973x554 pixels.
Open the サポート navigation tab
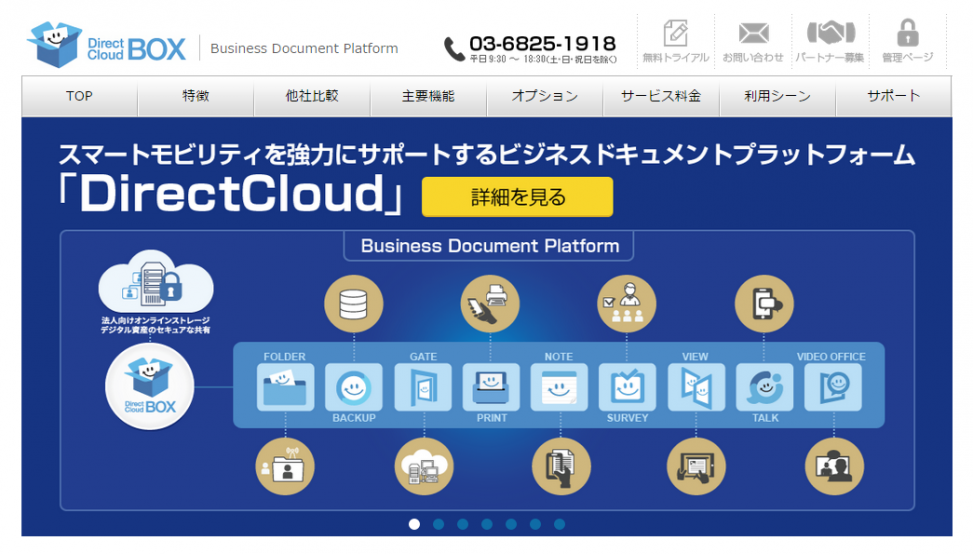pyautogui.click(x=894, y=96)
